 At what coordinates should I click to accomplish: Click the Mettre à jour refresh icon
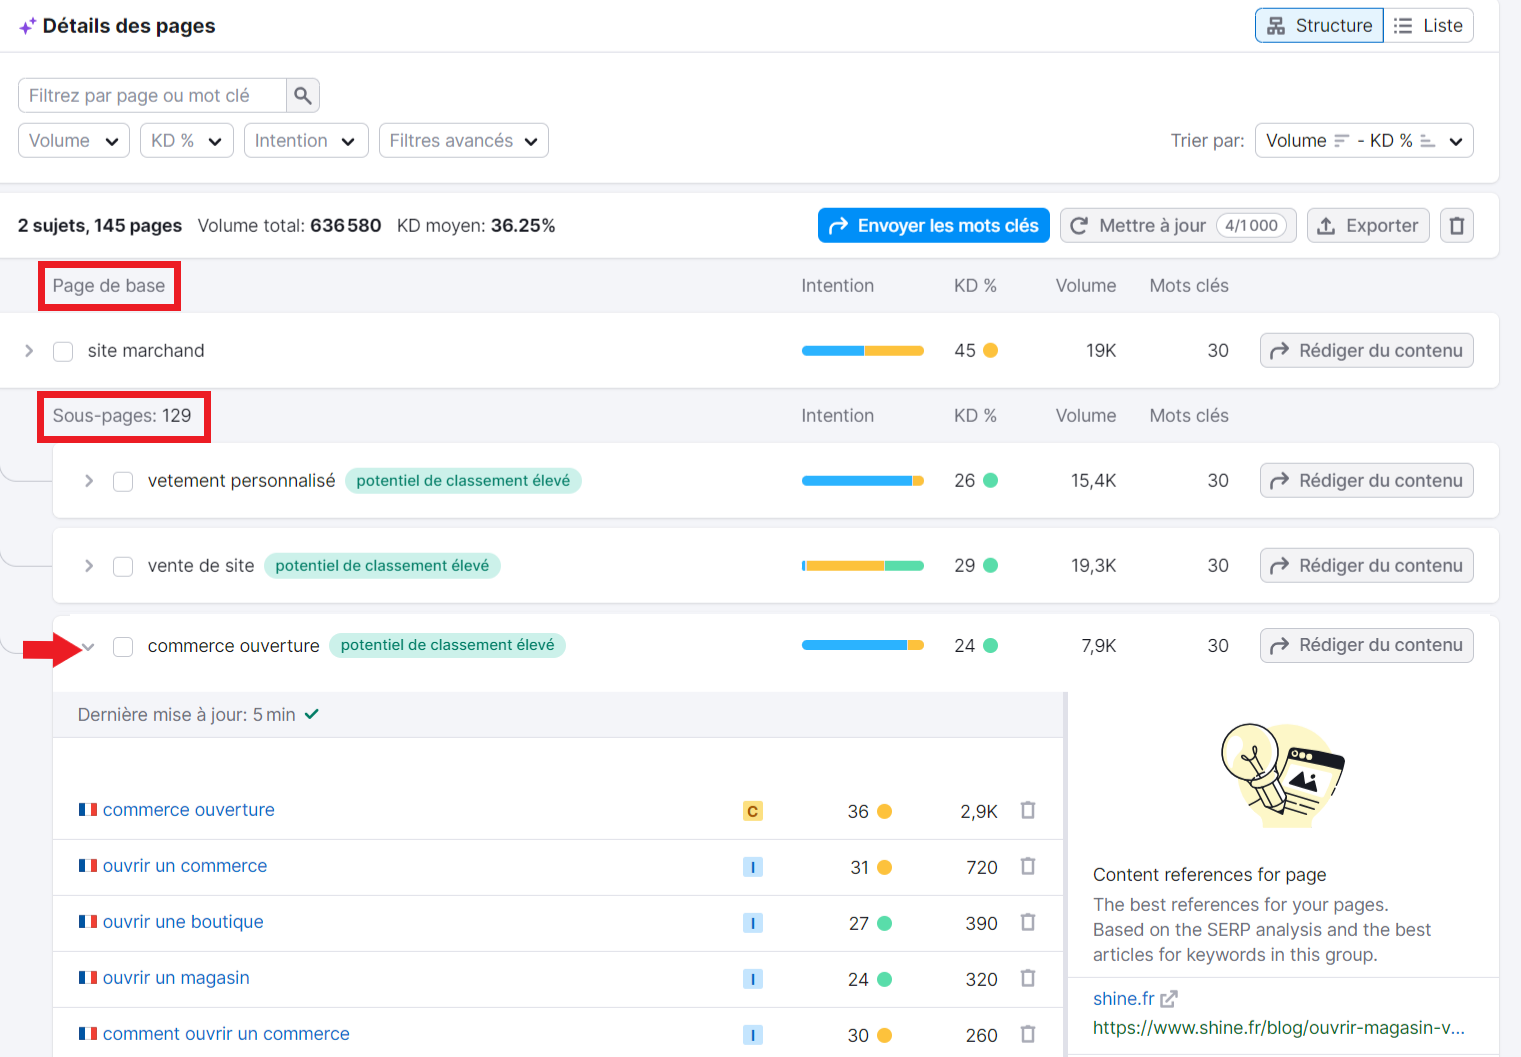click(x=1079, y=225)
